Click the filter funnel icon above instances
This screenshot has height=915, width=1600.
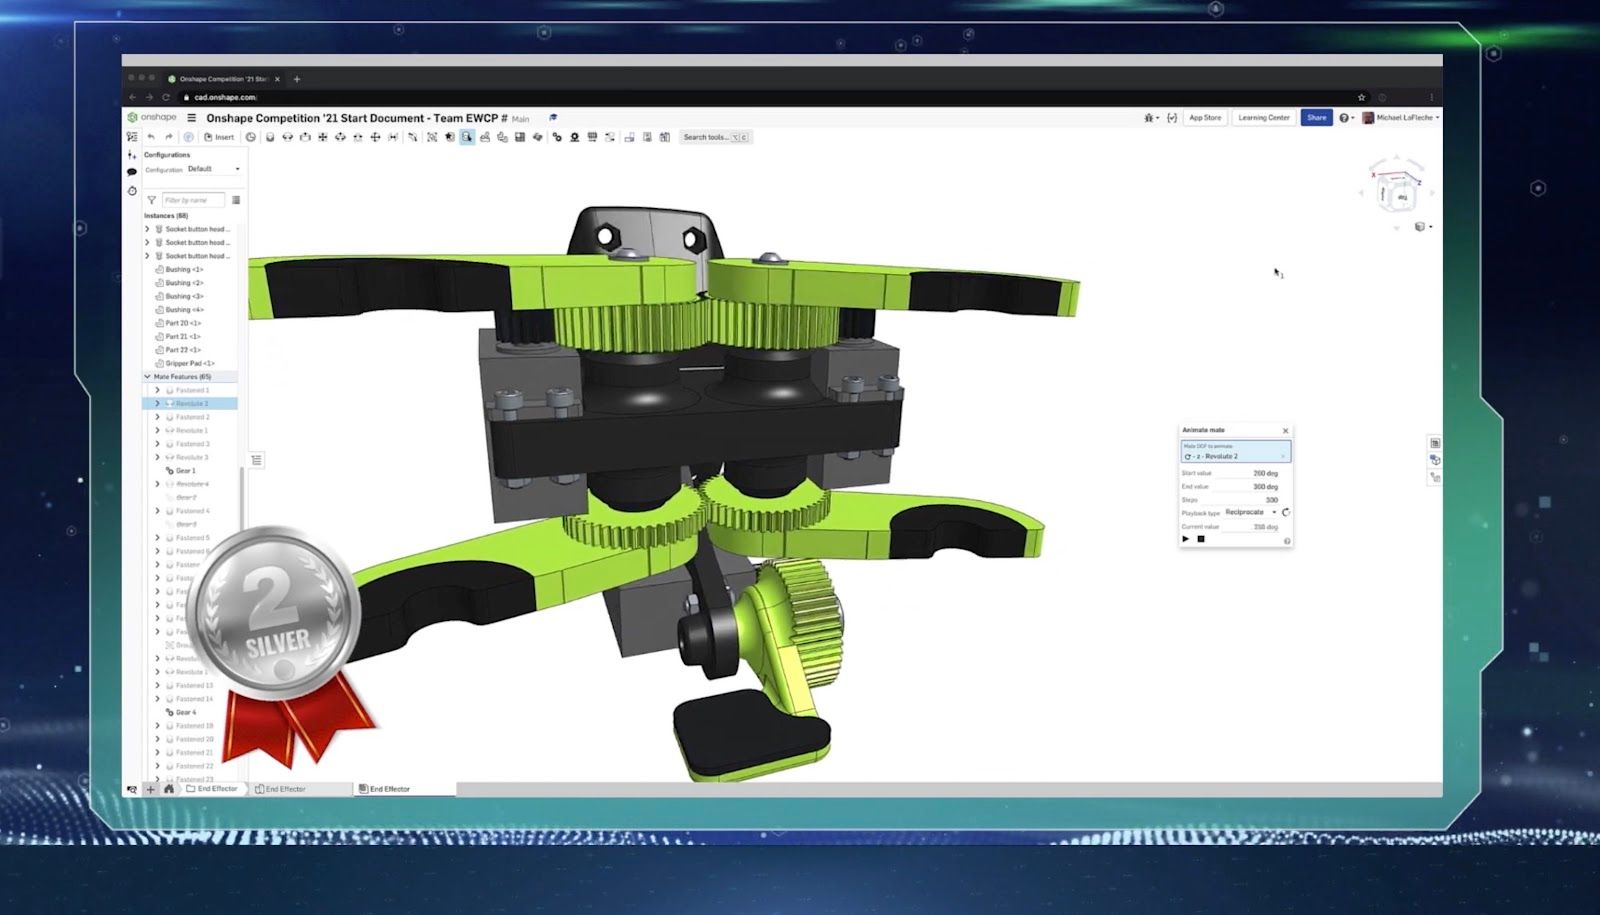pyautogui.click(x=152, y=200)
